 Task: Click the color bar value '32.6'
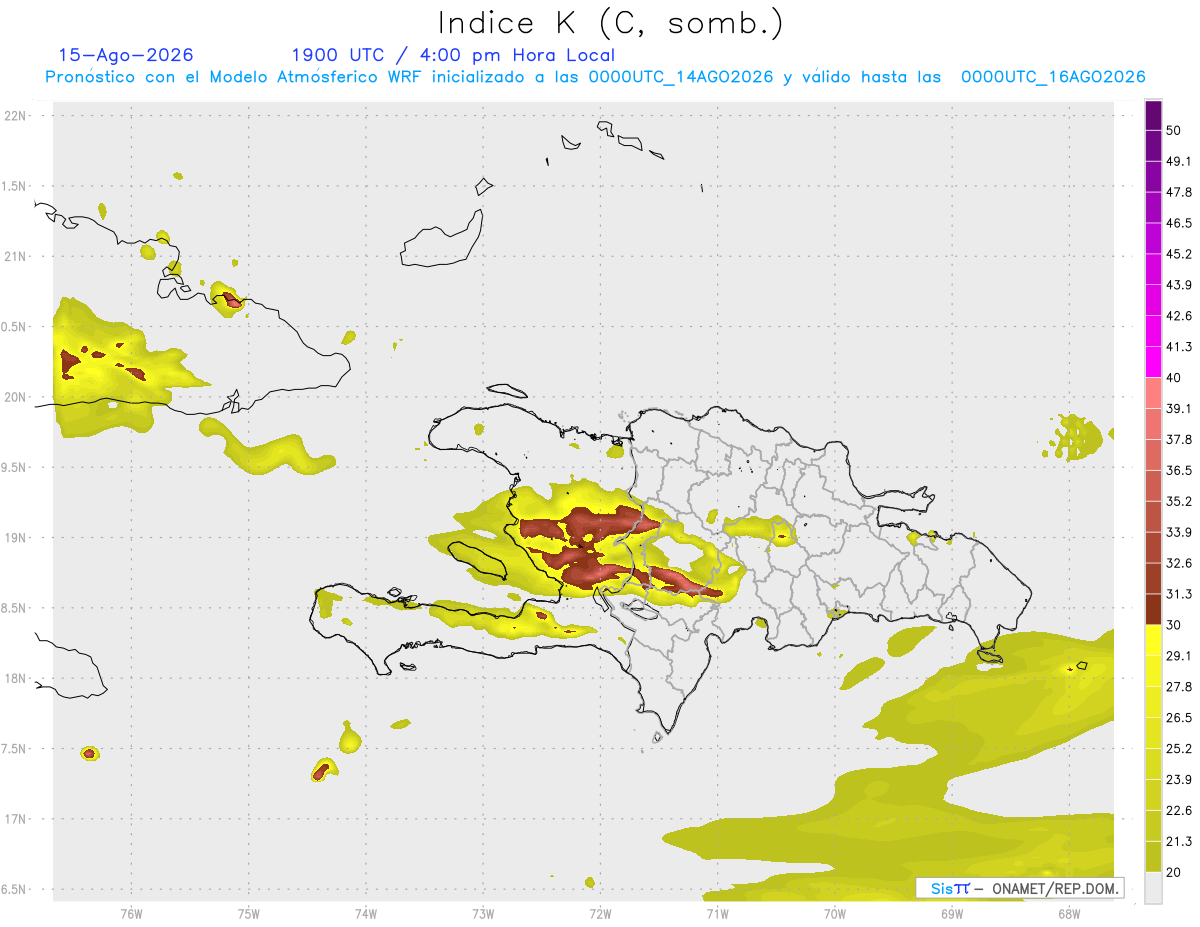tap(1178, 563)
